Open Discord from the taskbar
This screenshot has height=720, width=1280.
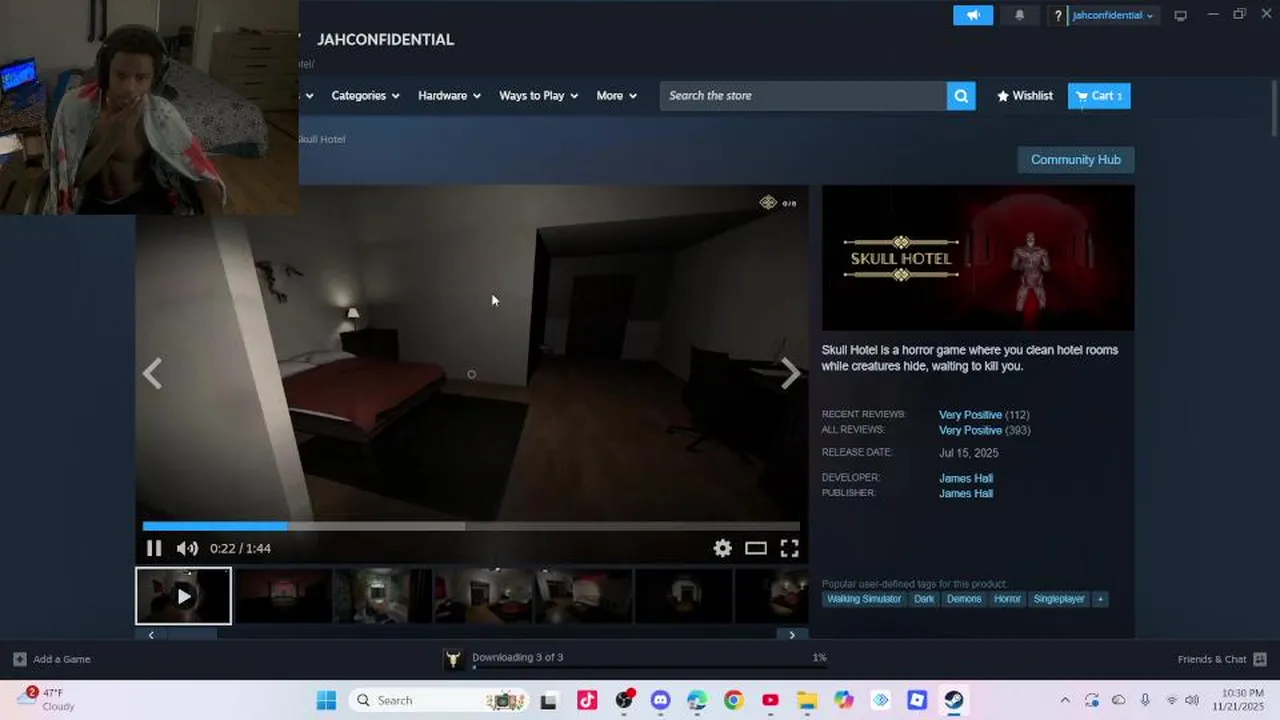(x=660, y=700)
